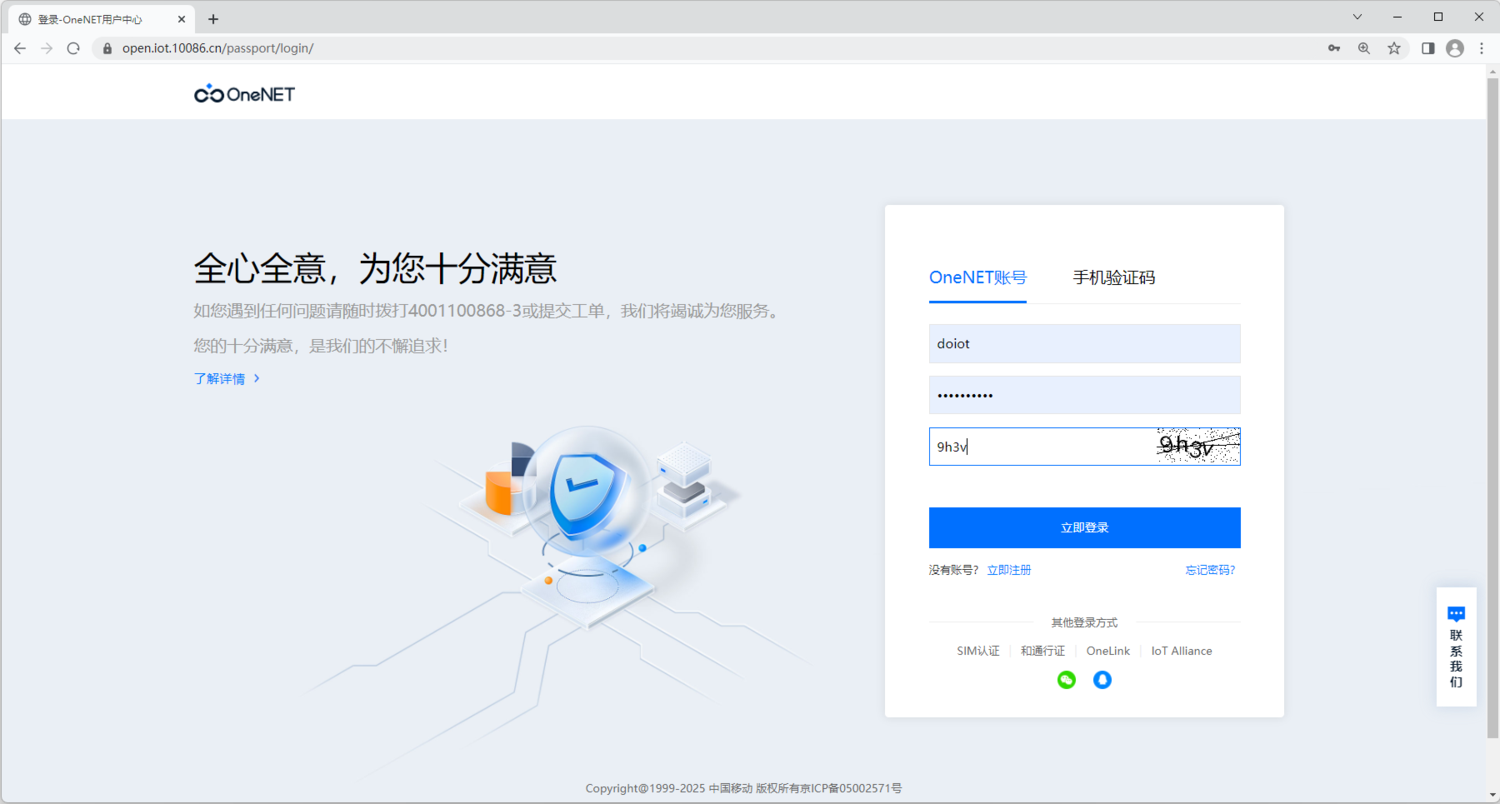Click the WeChat quick login icon
Image resolution: width=1500 pixels, height=804 pixels.
coord(1066,679)
